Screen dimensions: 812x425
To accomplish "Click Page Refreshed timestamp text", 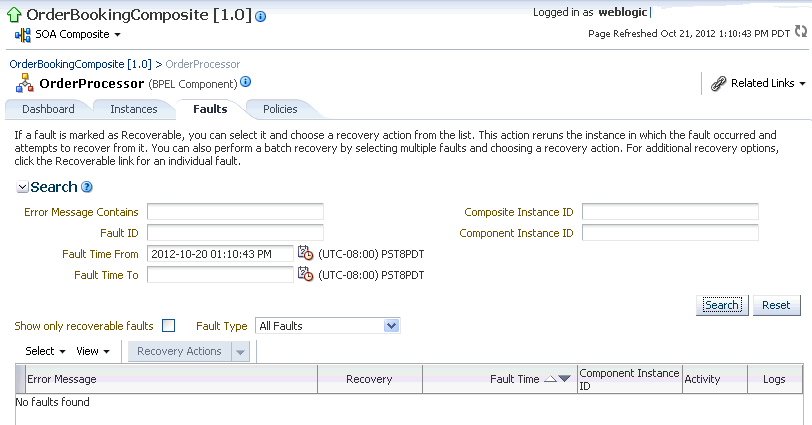I will (689, 34).
